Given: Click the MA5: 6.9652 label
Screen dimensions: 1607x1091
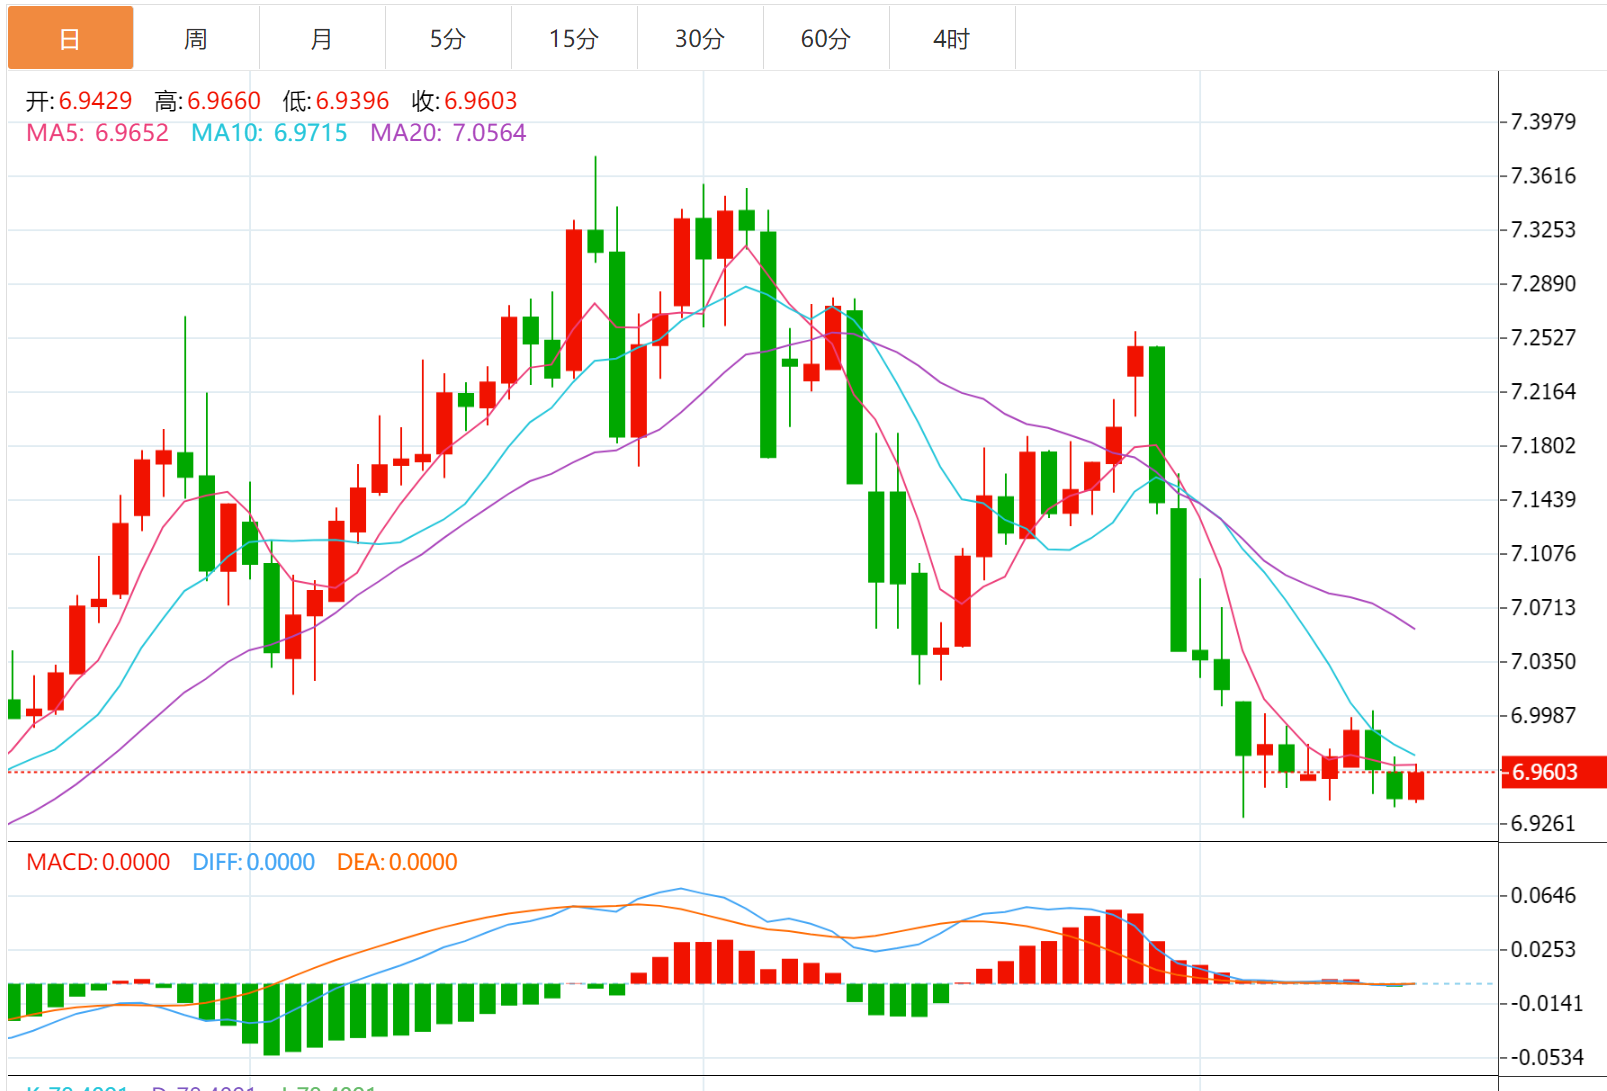Looking at the screenshot, I should tap(98, 133).
